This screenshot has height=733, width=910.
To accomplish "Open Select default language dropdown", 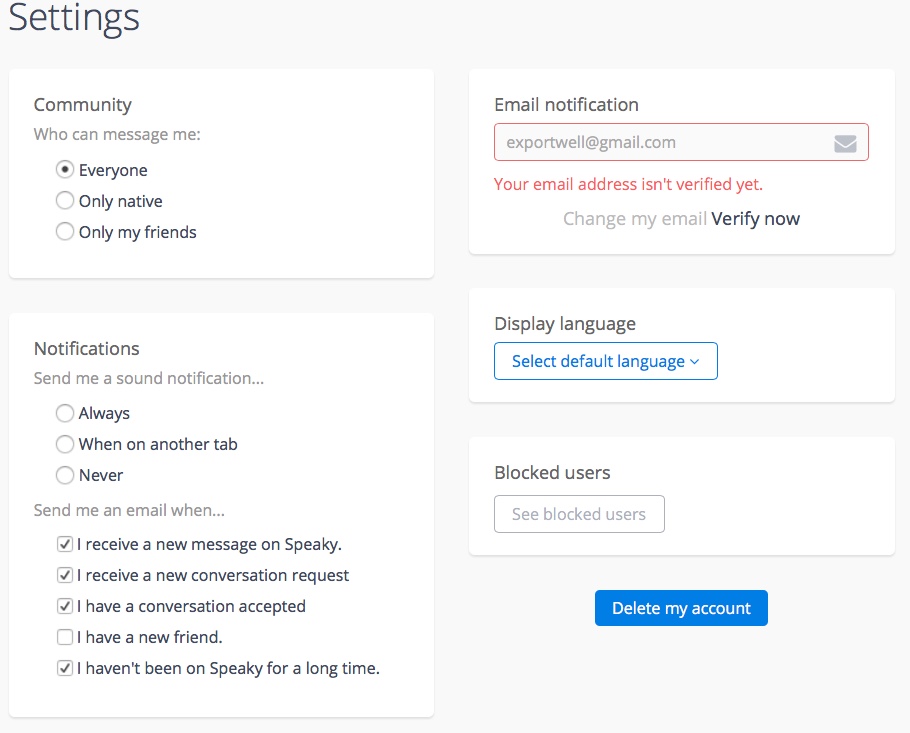I will (x=598, y=361).
